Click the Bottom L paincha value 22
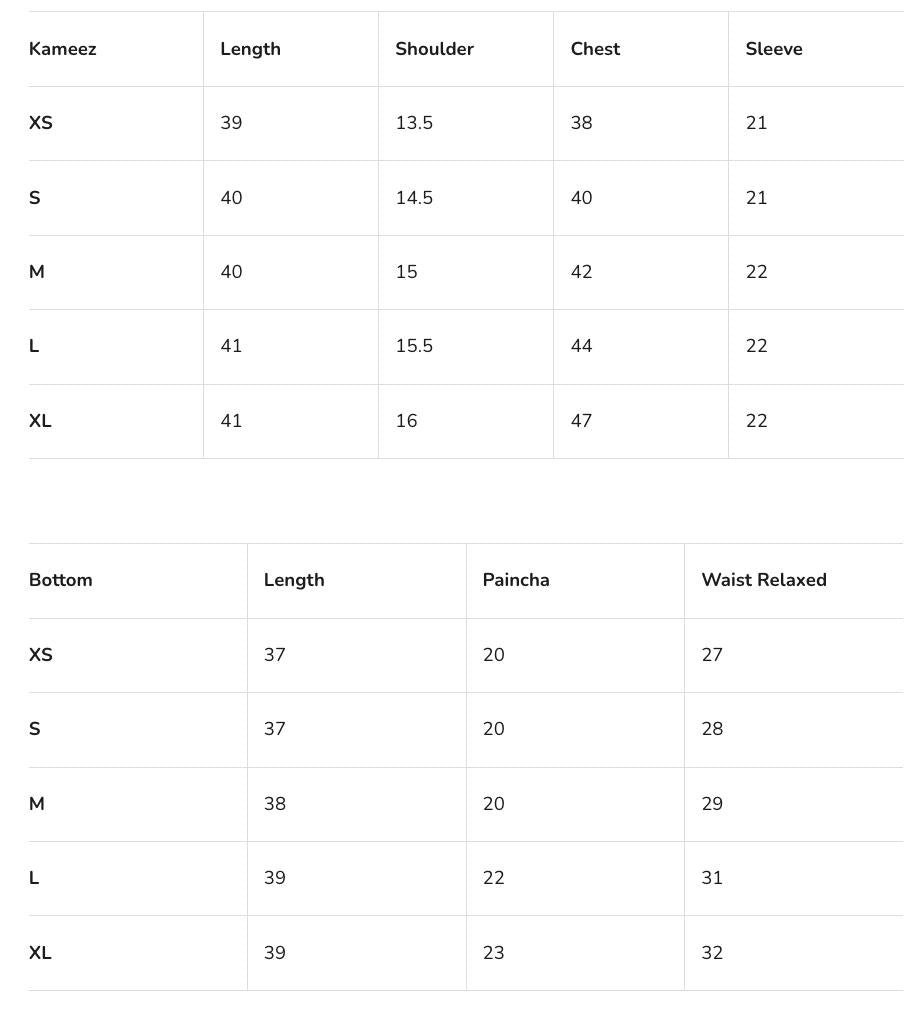 pyautogui.click(x=493, y=878)
